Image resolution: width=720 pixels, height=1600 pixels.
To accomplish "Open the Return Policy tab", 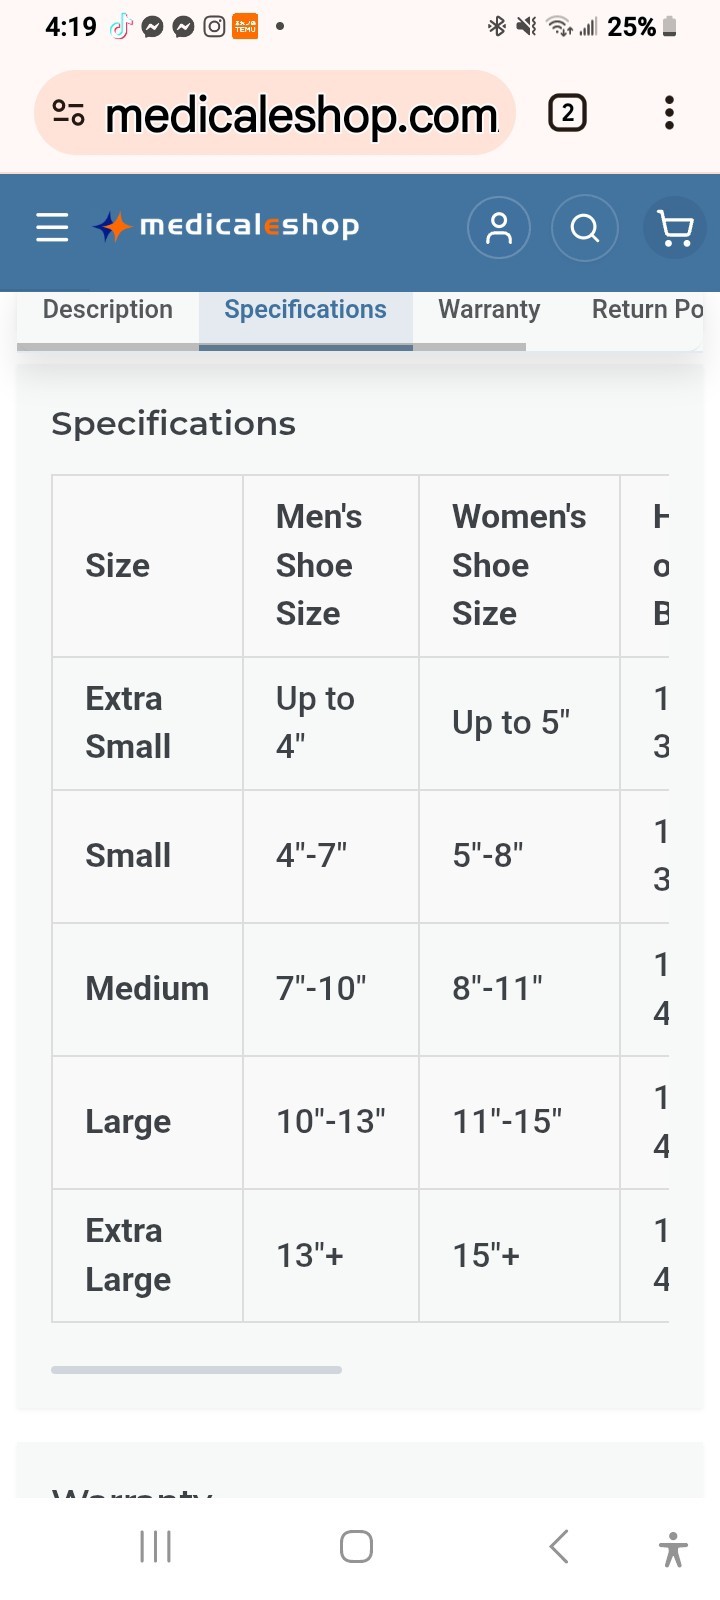I will click(646, 310).
